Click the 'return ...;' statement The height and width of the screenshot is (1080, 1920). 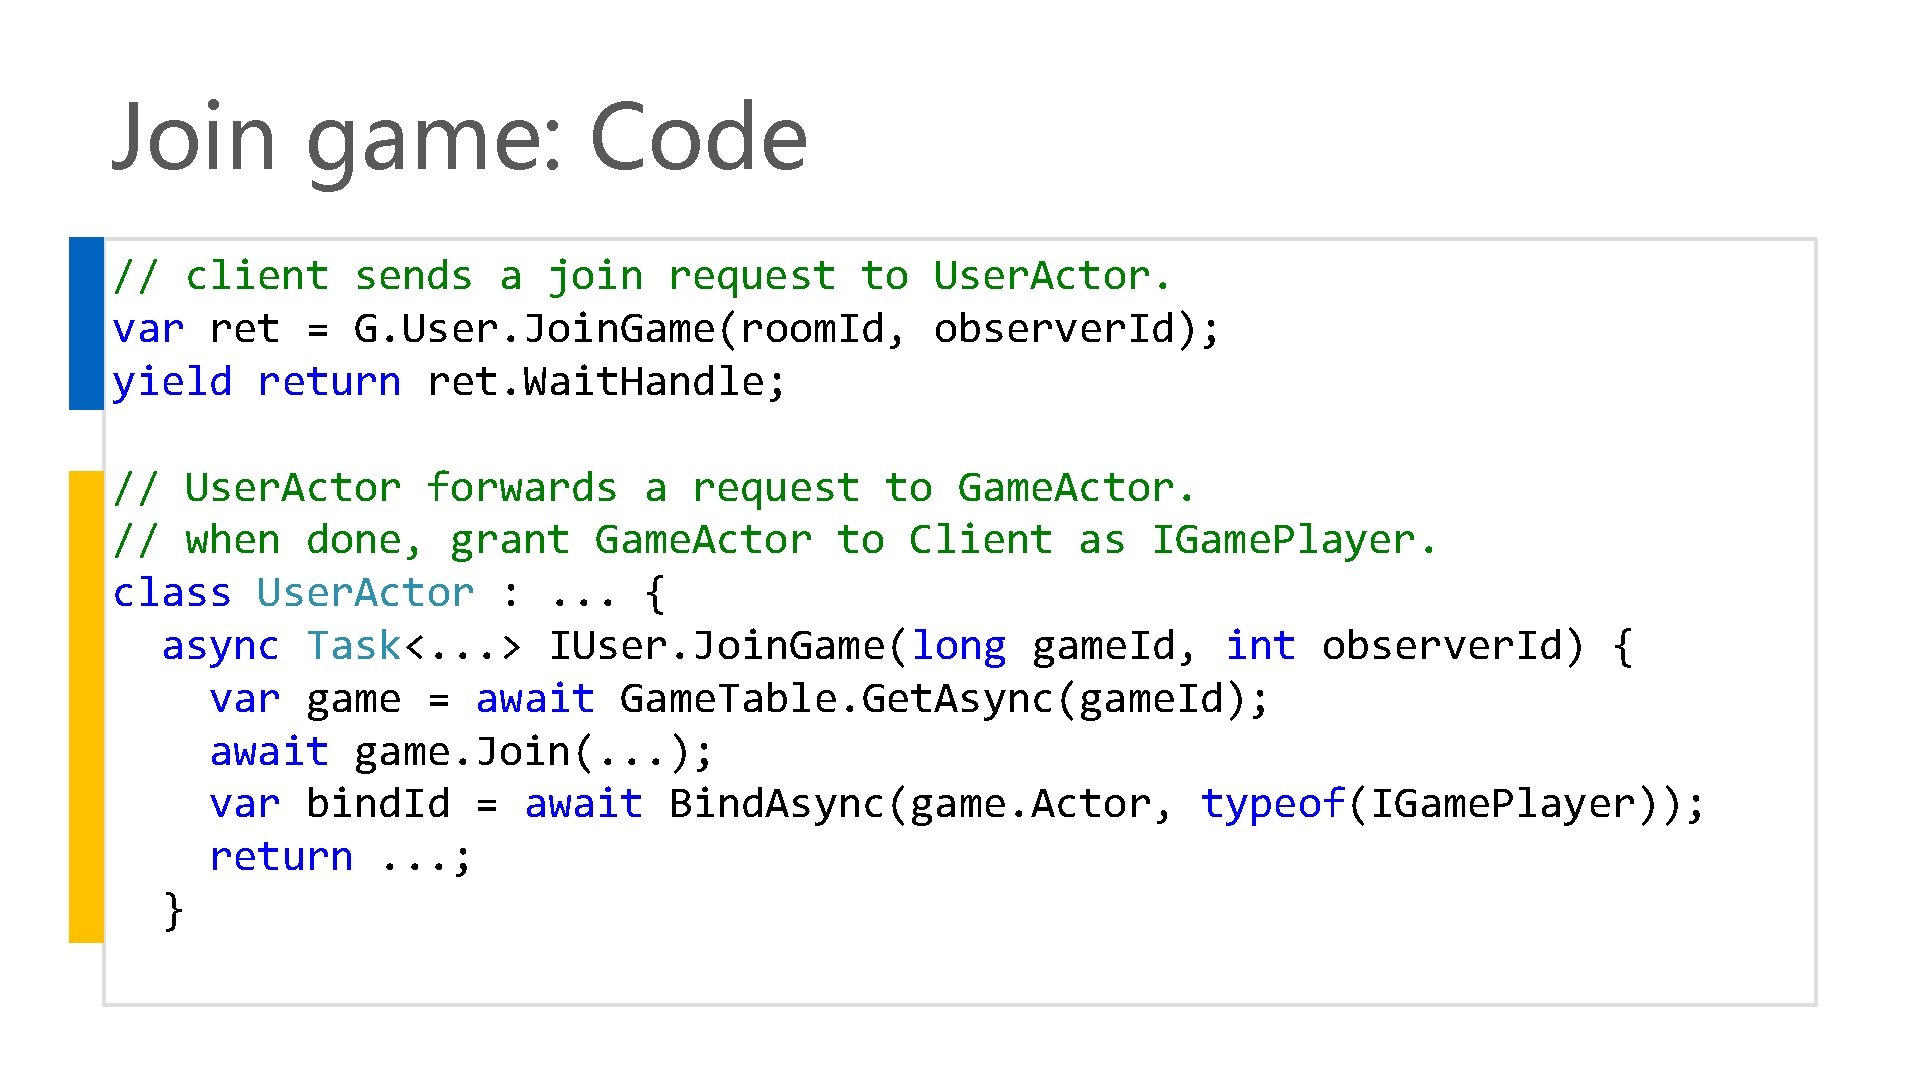click(340, 857)
